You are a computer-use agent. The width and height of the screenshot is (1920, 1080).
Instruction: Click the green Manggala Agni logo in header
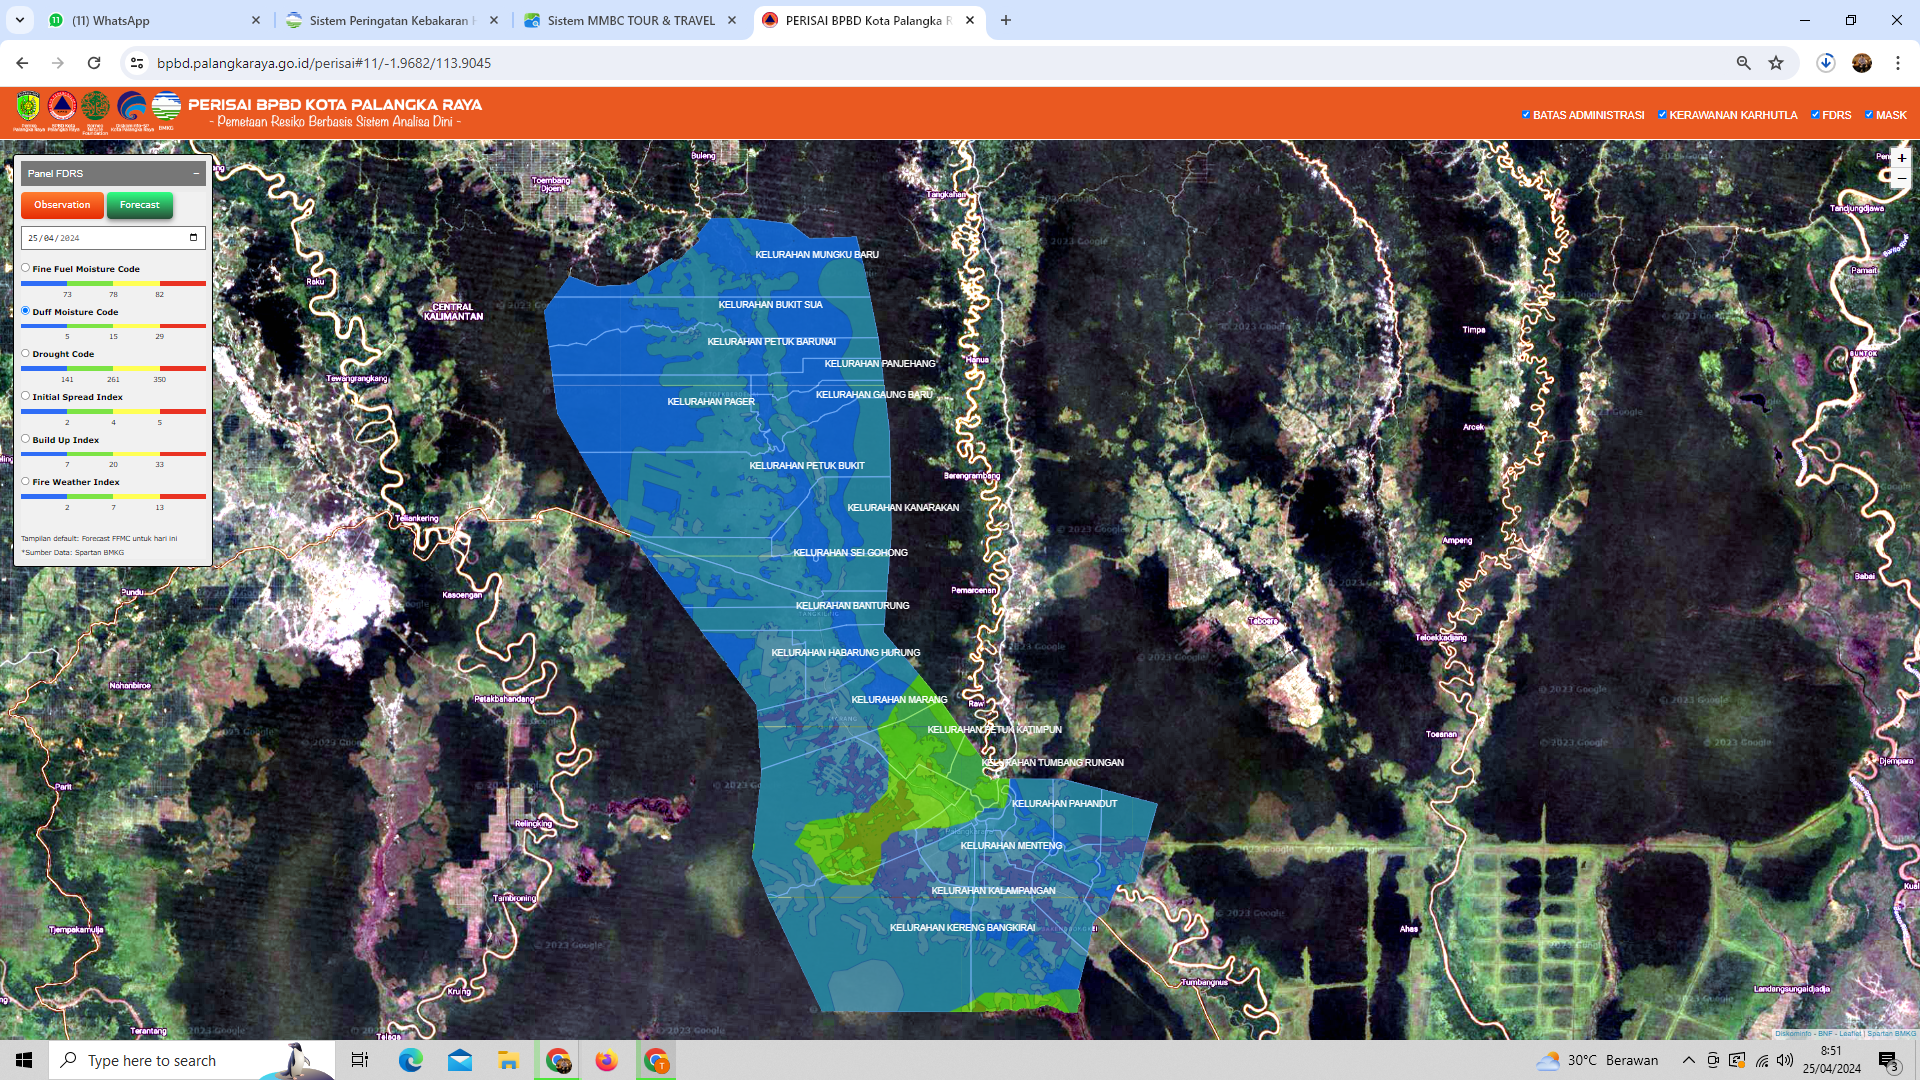(96, 106)
